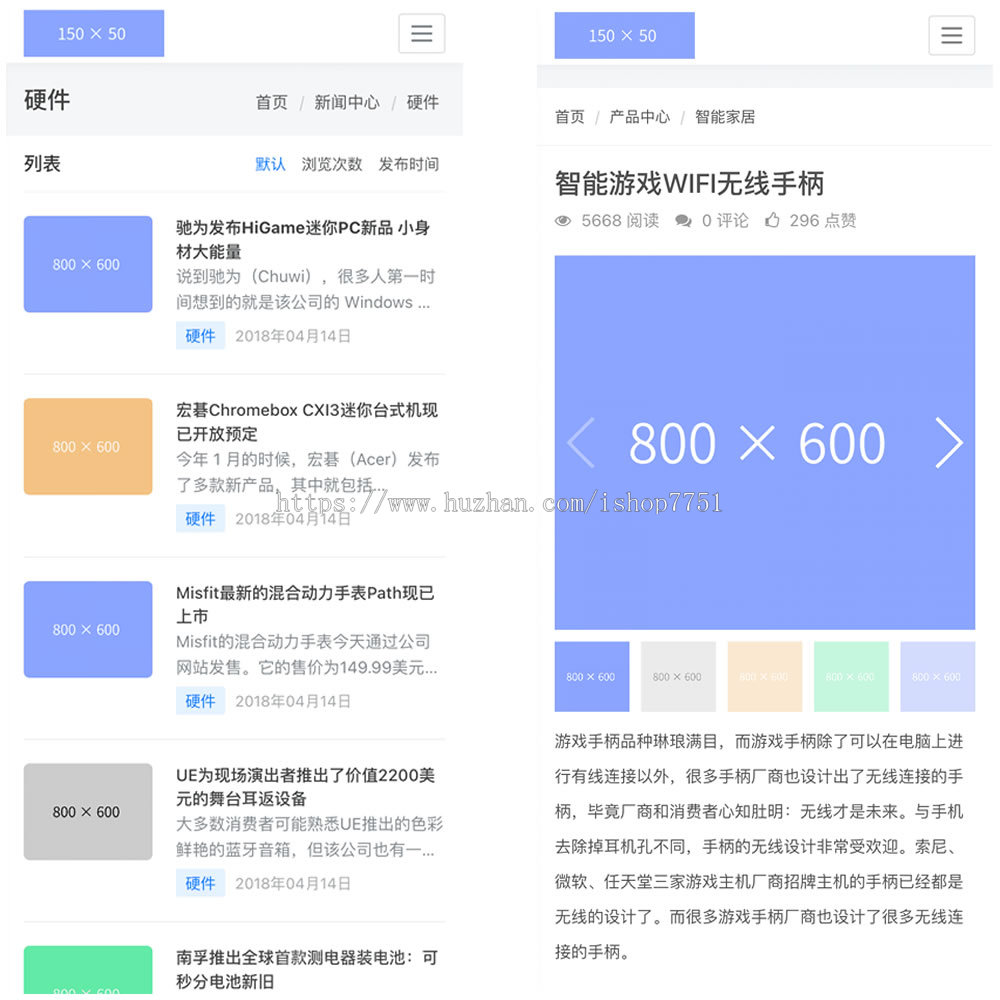Open 智能家居 breadcrumb link
Image resolution: width=1000 pixels, height=1000 pixels.
coord(725,117)
